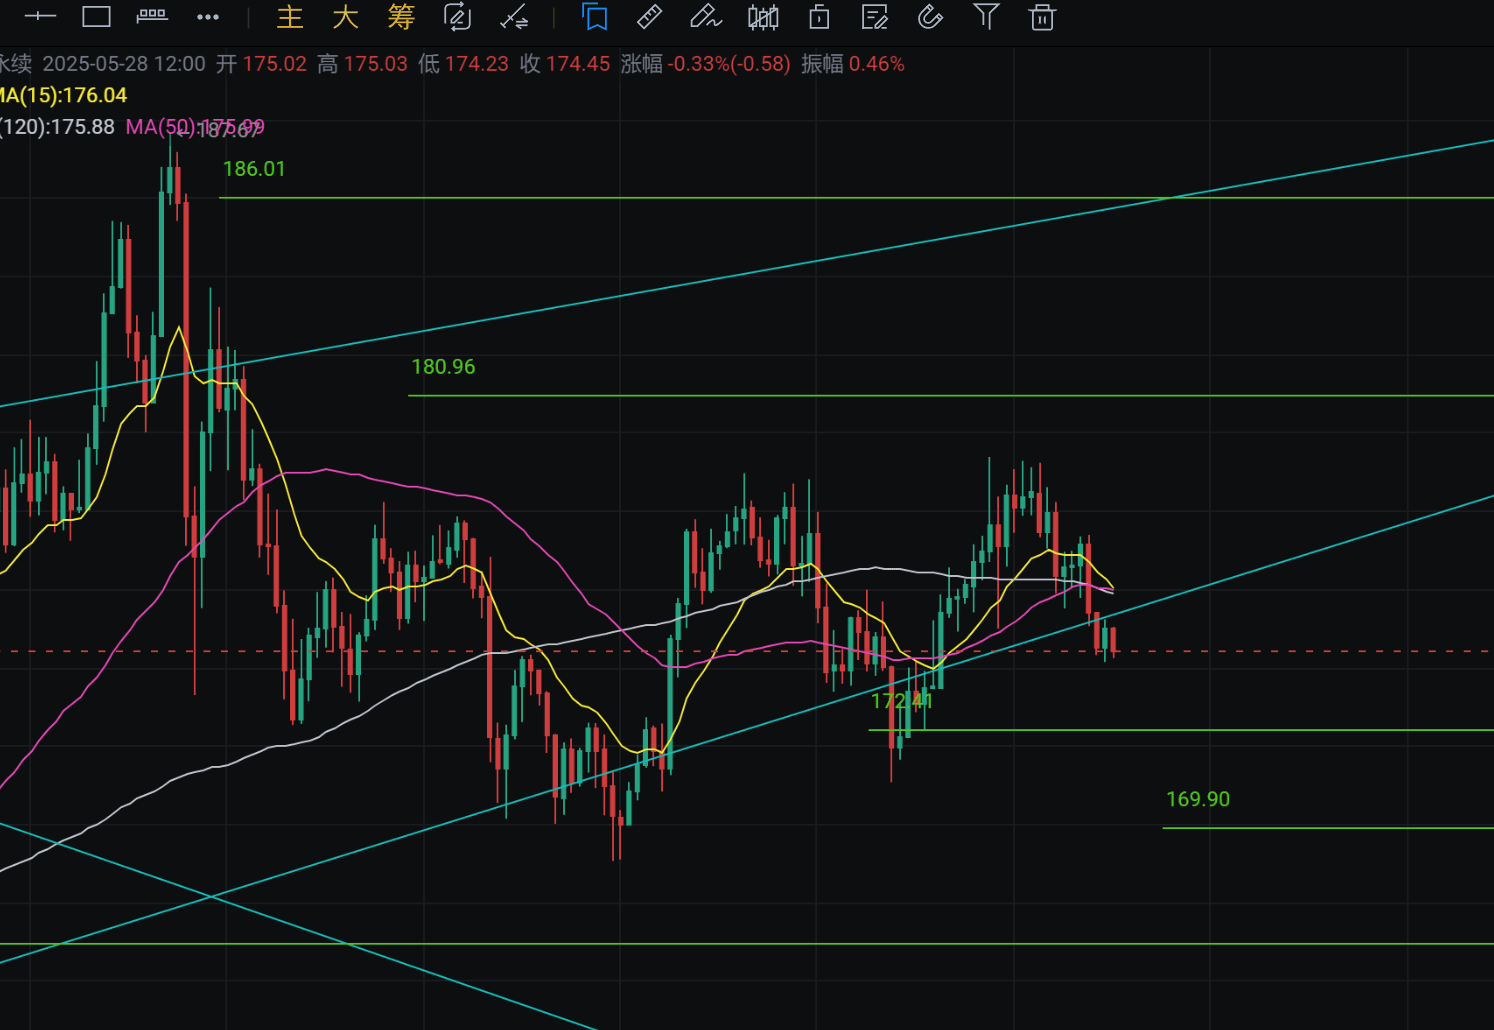Toggle the blue bookmark flag tool
The image size is (1494, 1030).
point(595,17)
